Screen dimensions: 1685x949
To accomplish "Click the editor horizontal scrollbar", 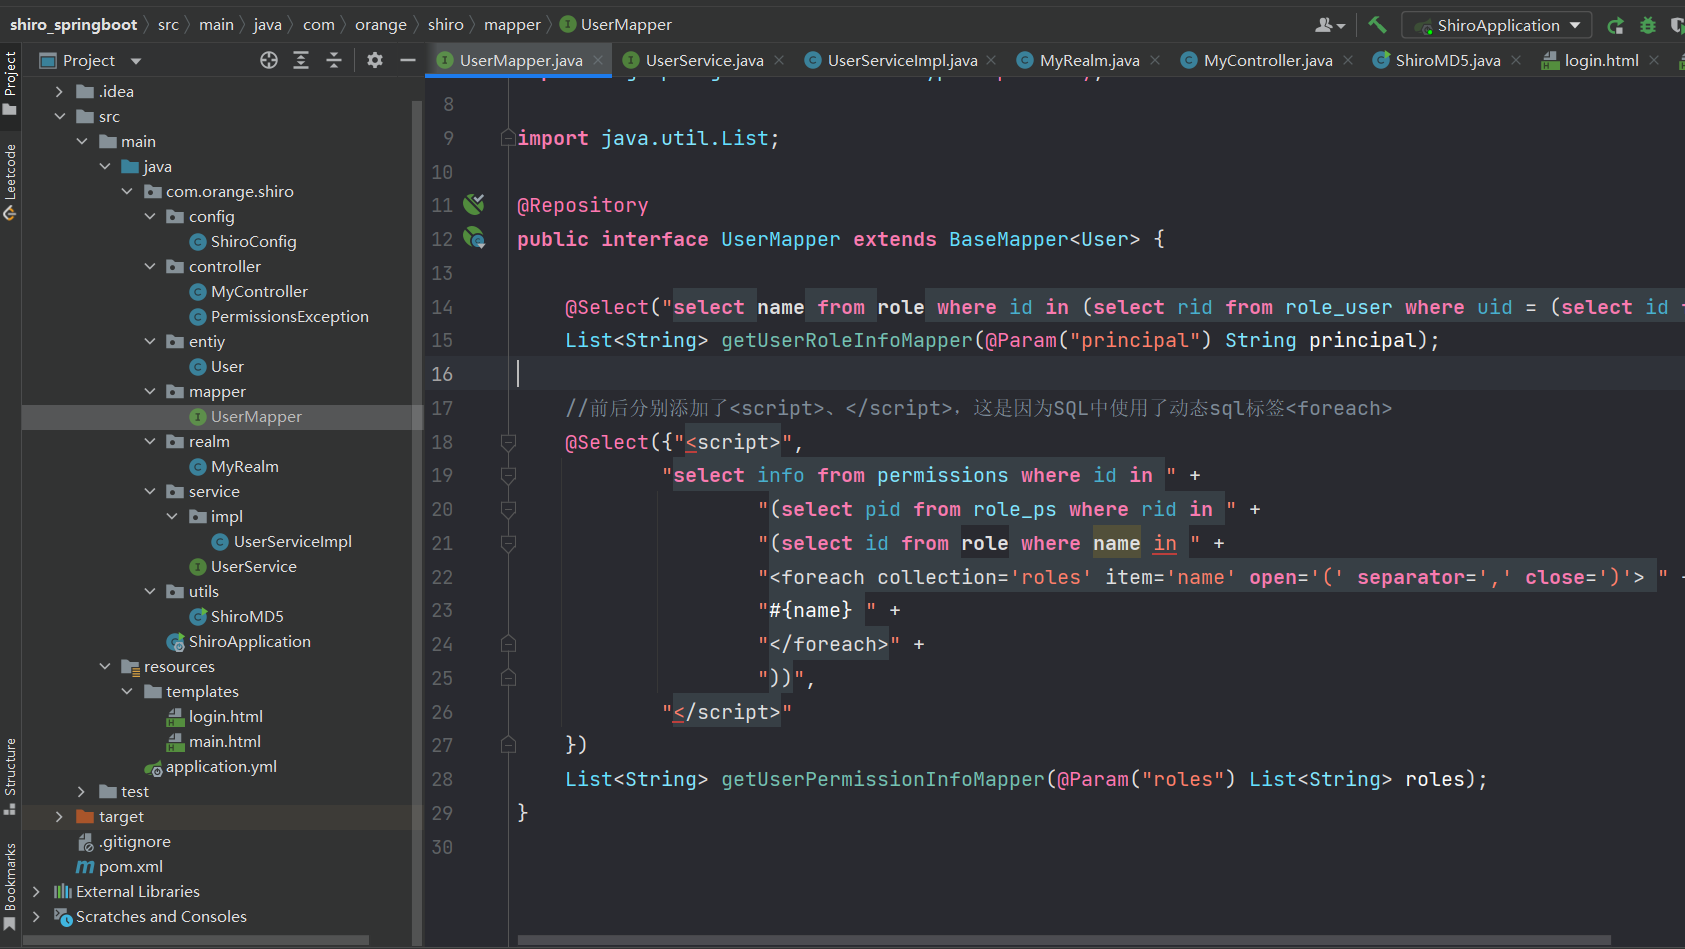I will point(1064,940).
